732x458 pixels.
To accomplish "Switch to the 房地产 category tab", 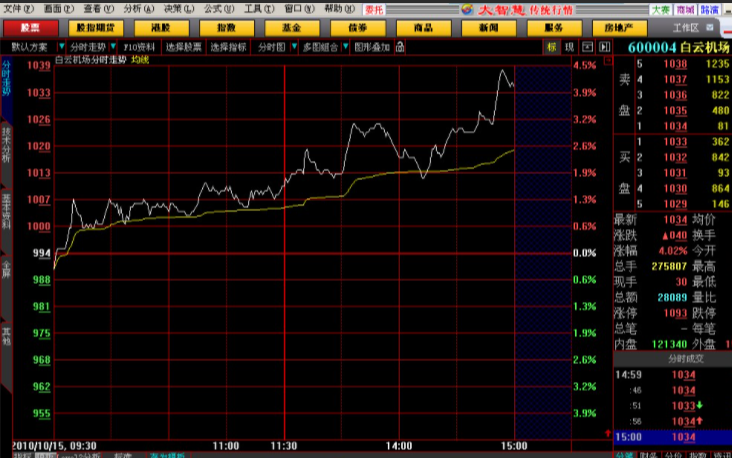I will pos(619,28).
